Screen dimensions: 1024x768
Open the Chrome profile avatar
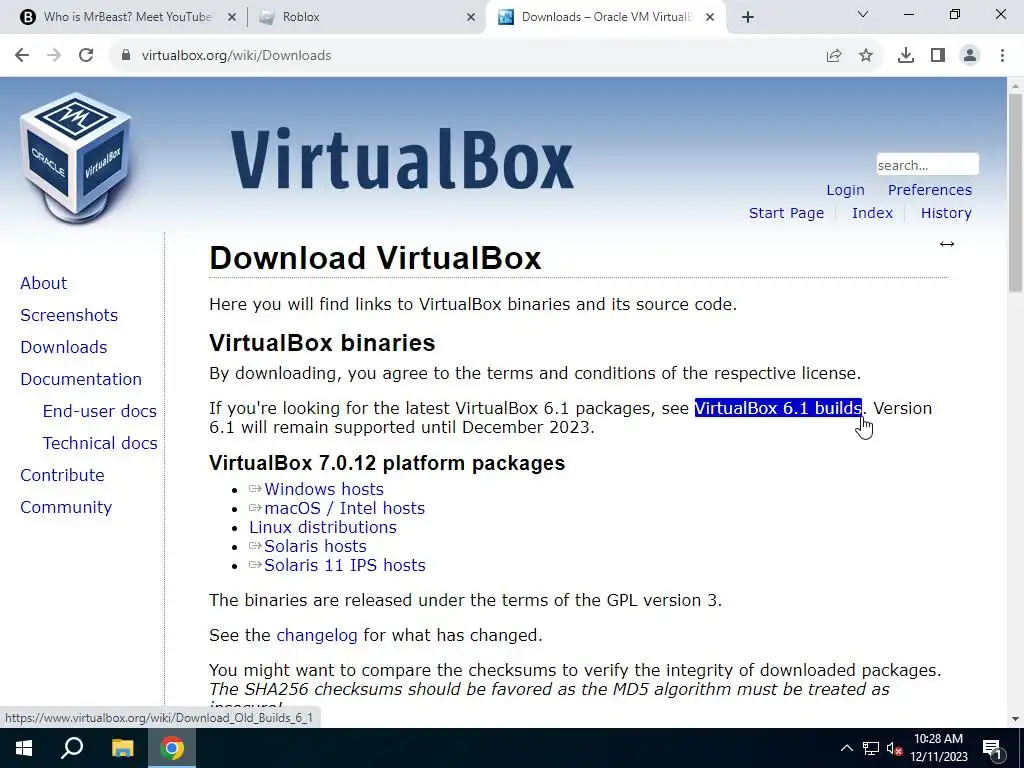[970, 56]
